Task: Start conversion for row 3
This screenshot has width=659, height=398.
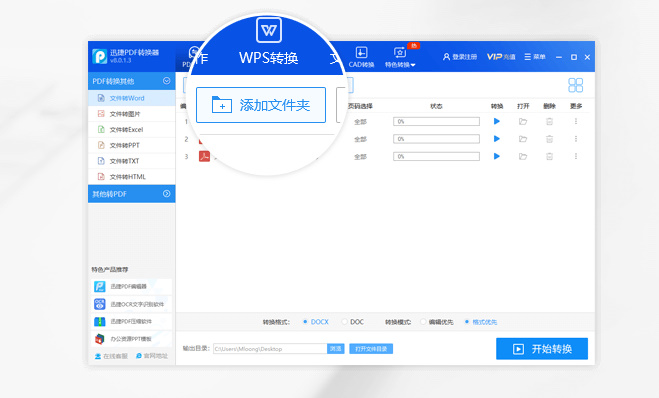Action: [497, 156]
